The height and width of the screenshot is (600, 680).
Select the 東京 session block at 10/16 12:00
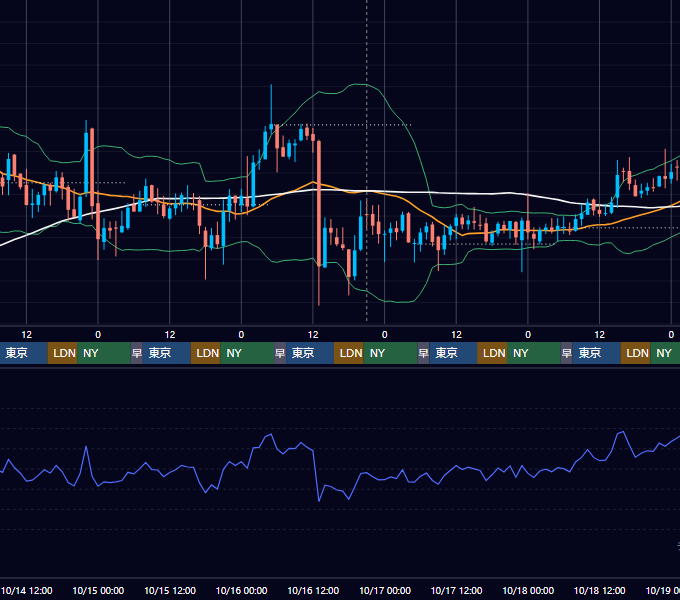pos(310,353)
